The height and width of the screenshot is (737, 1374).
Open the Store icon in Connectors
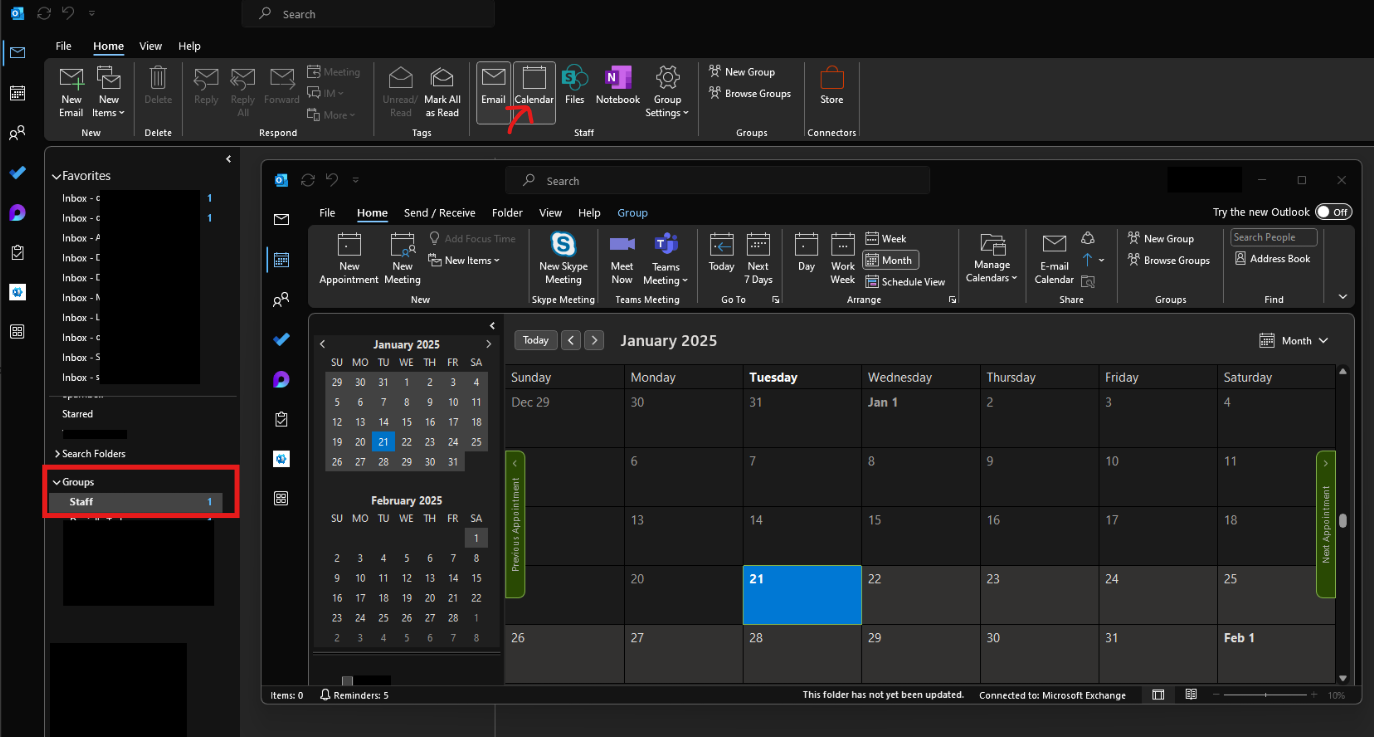pyautogui.click(x=831, y=78)
